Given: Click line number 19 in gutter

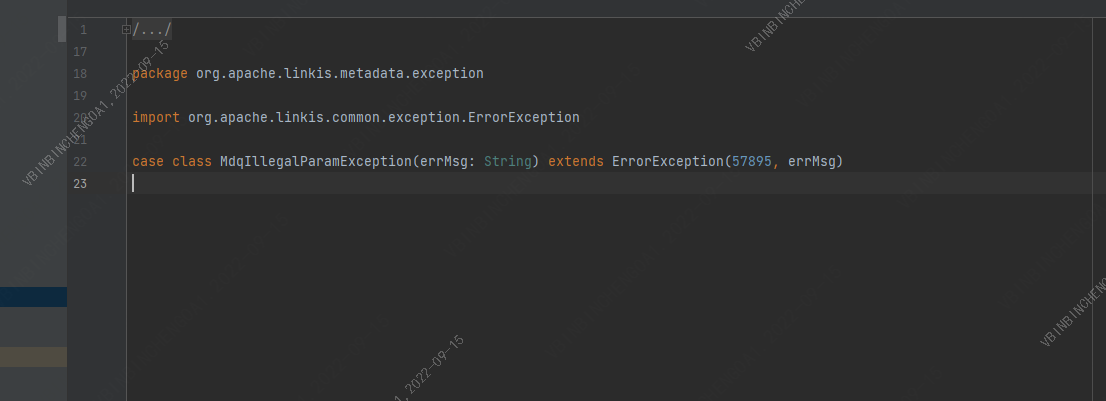Looking at the screenshot, I should [80, 96].
